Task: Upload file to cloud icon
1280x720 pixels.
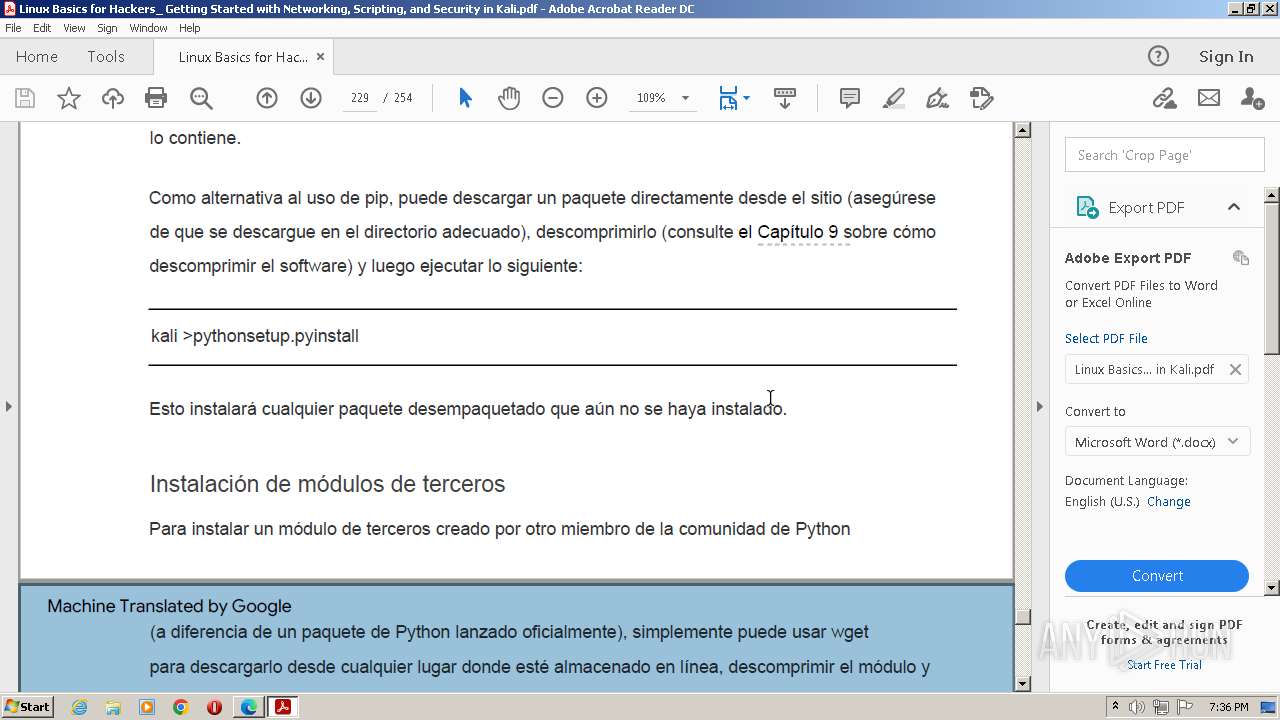Action: [x=113, y=98]
